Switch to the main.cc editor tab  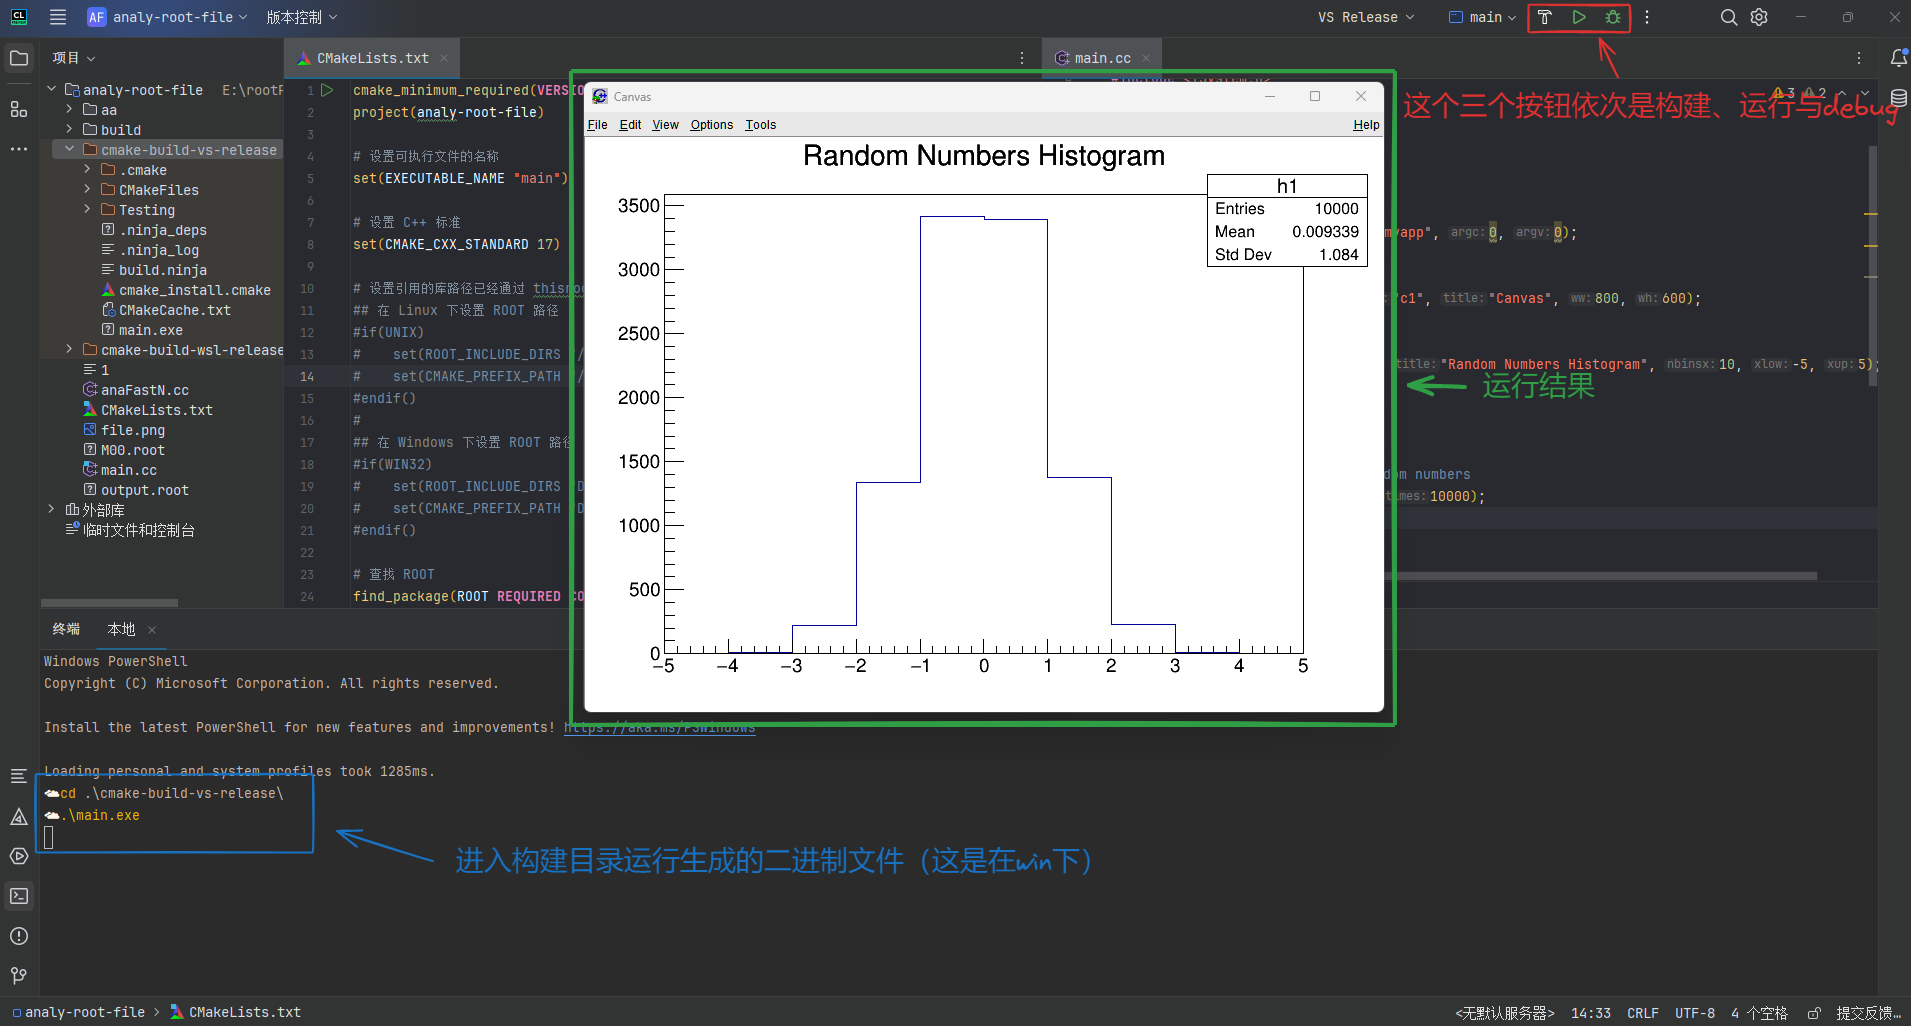pyautogui.click(x=1101, y=57)
